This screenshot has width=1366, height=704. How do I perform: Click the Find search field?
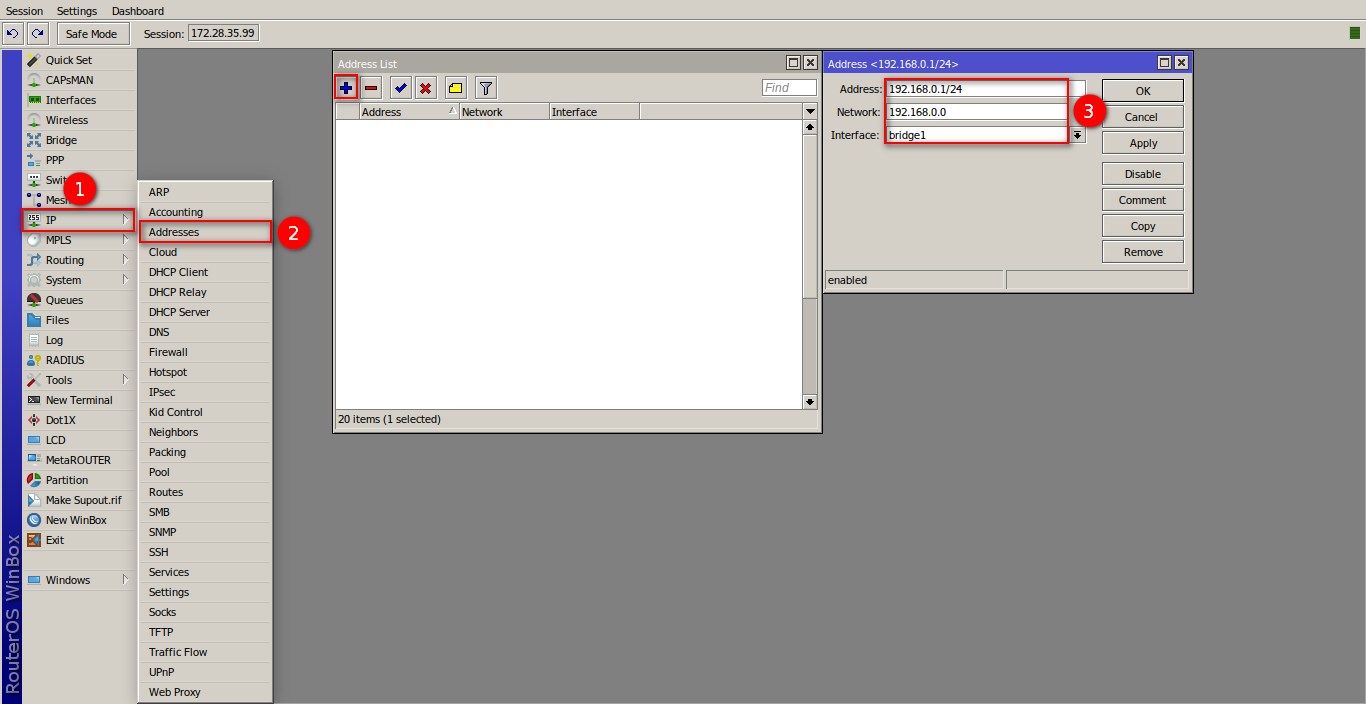[789, 88]
